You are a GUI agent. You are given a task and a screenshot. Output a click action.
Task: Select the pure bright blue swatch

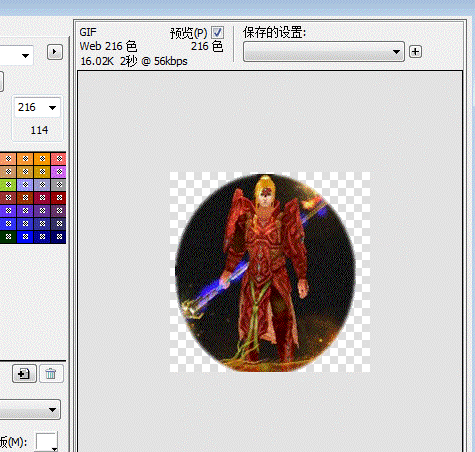(25, 237)
